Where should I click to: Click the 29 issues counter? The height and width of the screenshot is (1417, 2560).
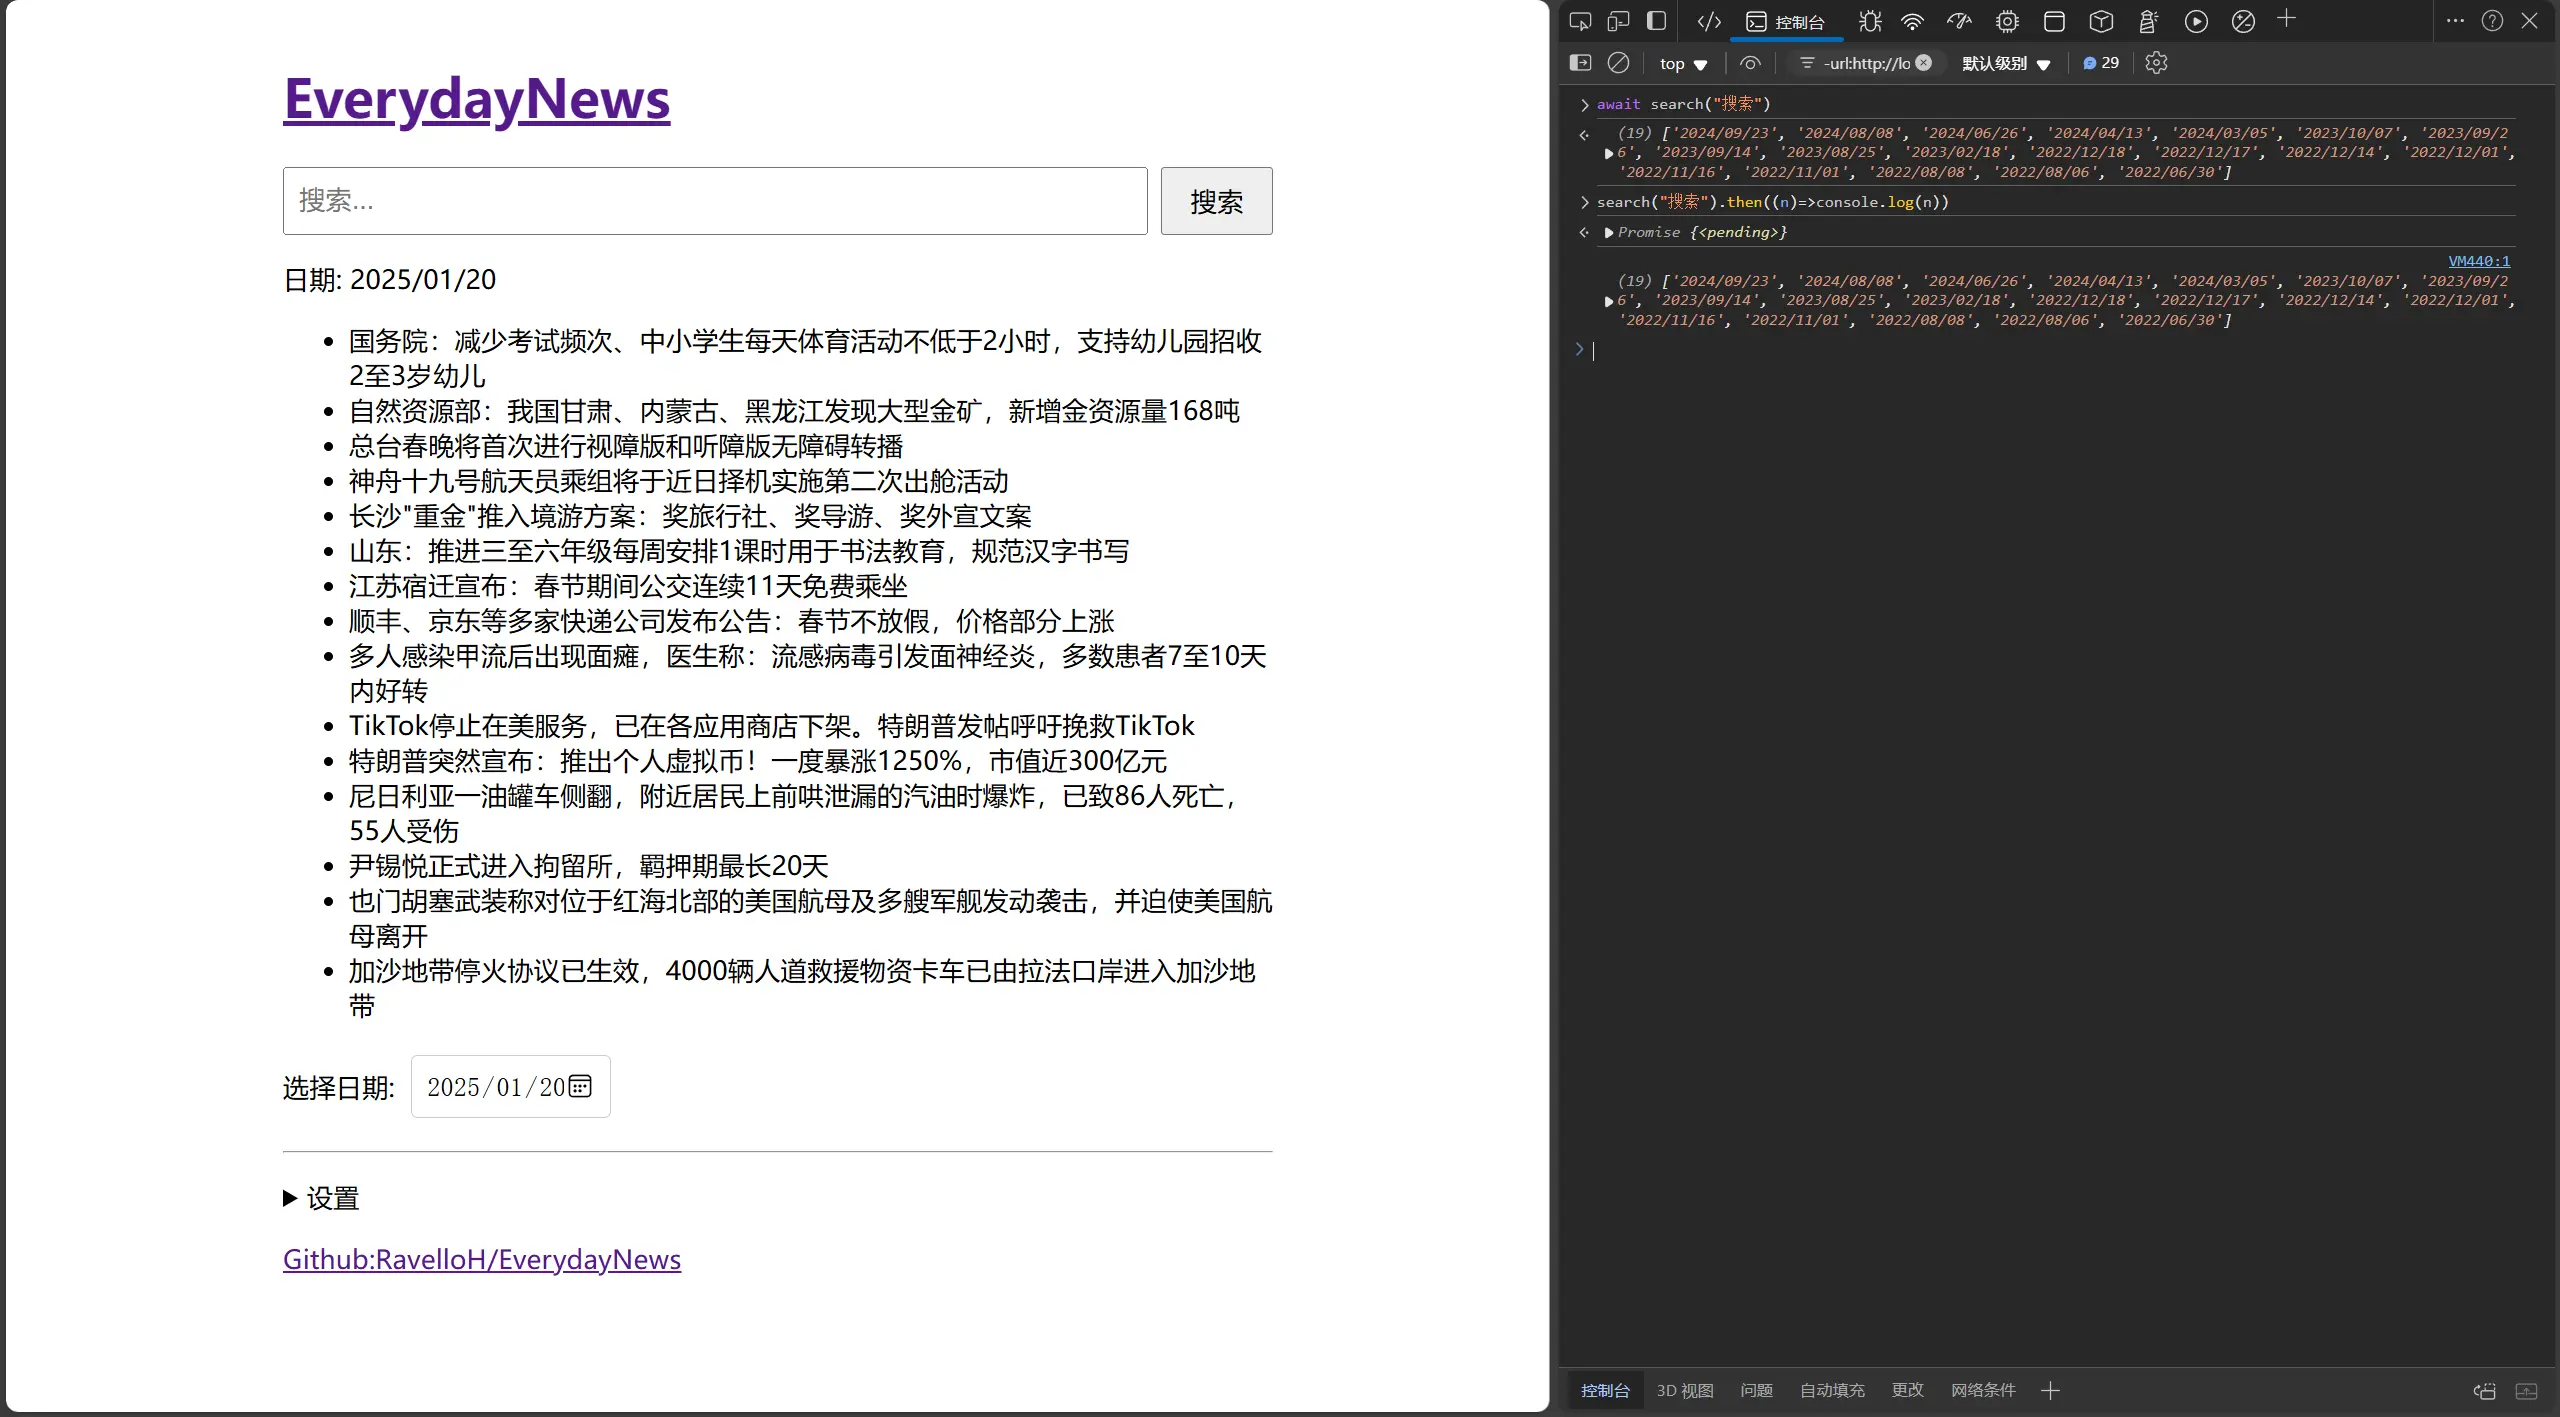(2101, 63)
